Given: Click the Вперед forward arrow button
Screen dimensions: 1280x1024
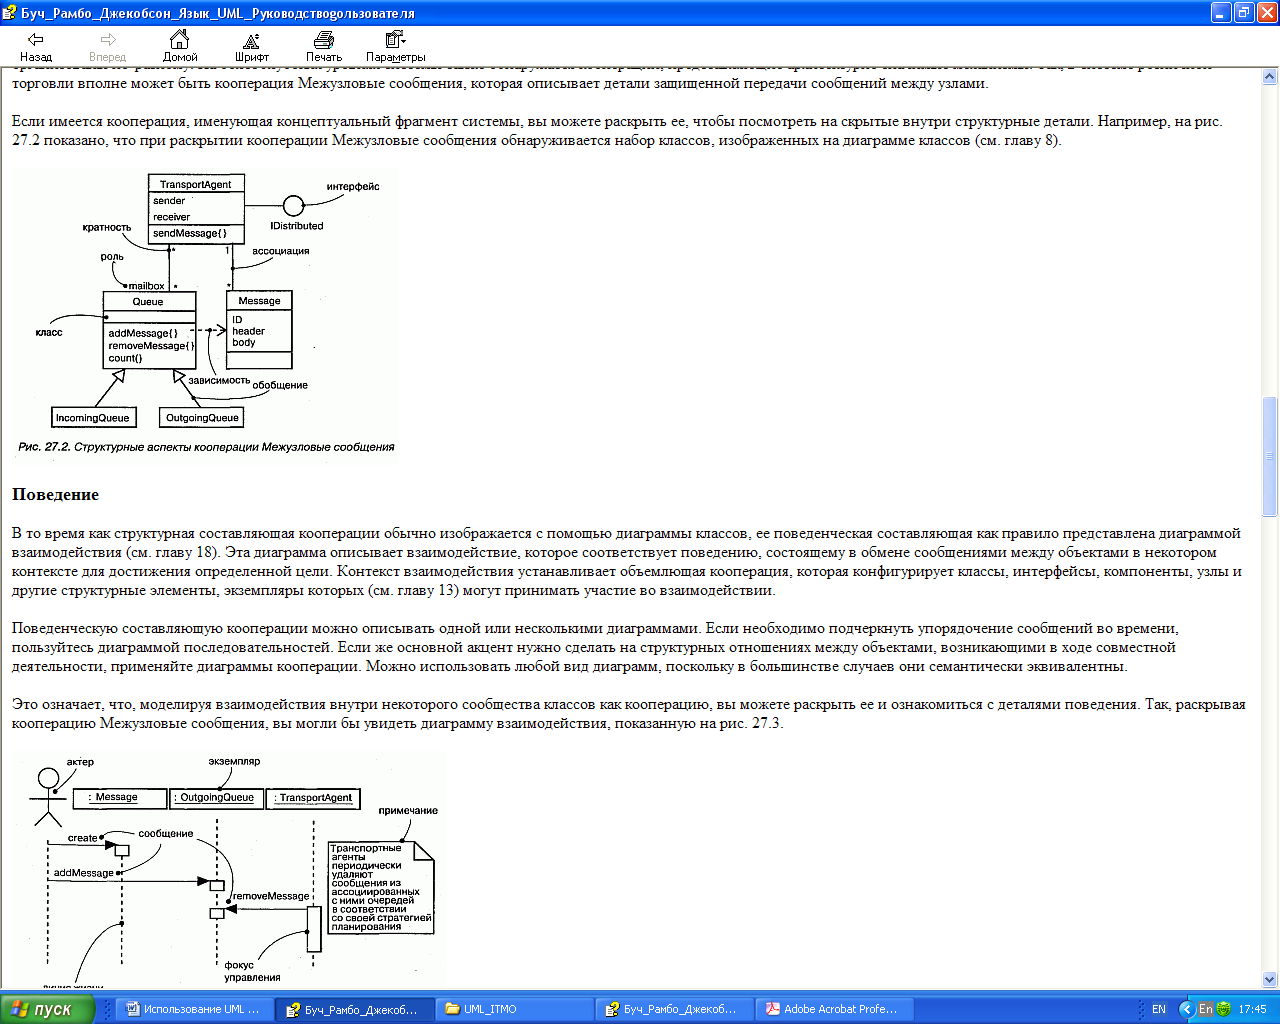Looking at the screenshot, I should tap(108, 46).
